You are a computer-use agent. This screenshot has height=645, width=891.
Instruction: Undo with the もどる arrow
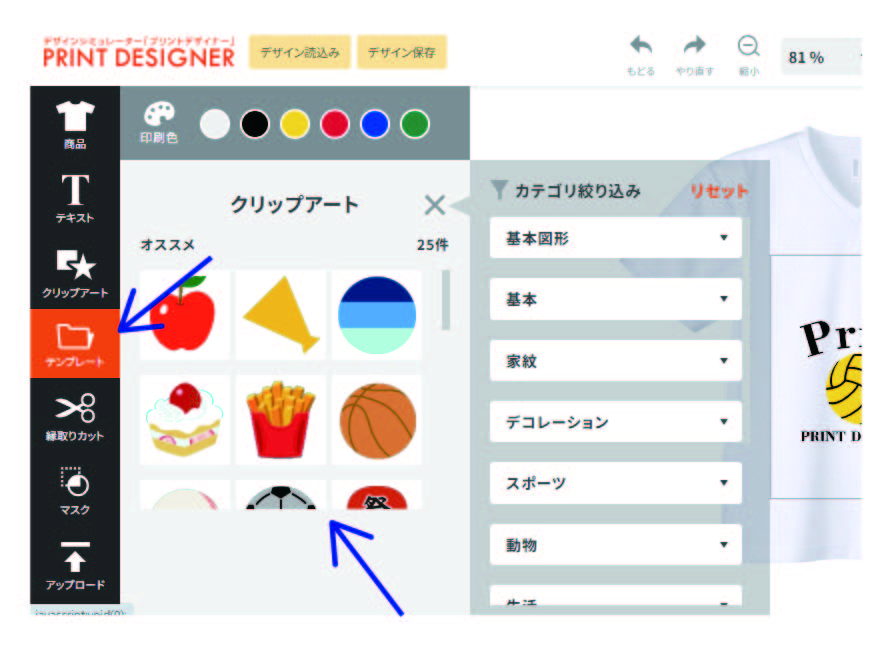640,53
